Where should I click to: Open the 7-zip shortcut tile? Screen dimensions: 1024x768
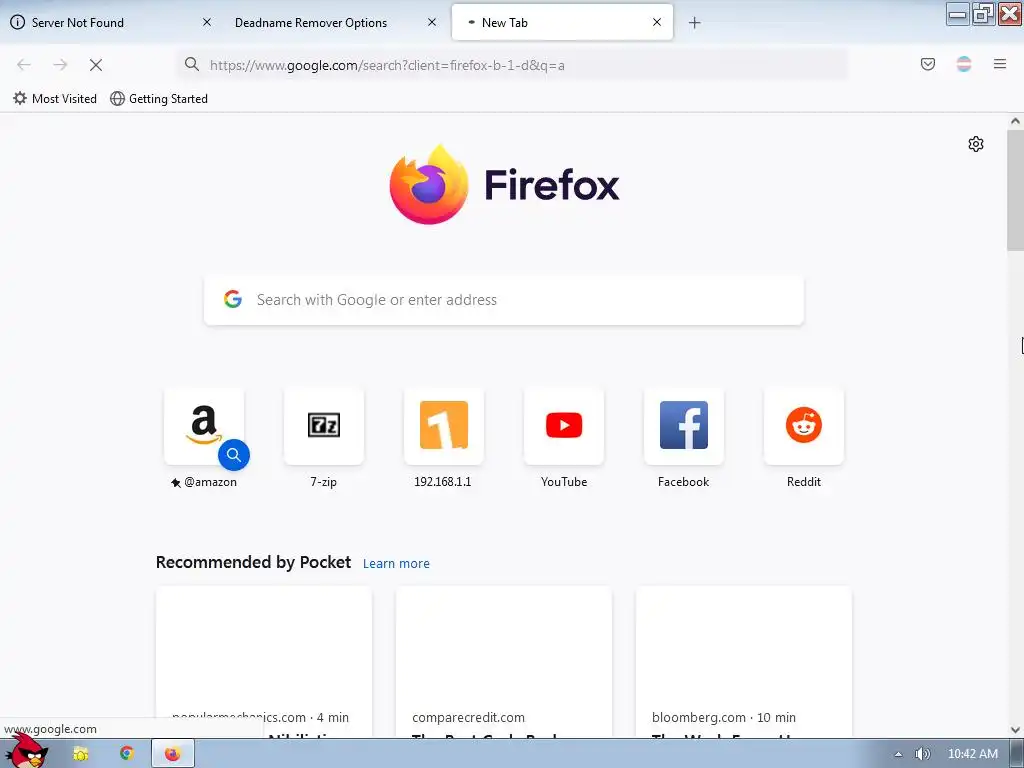coord(324,426)
